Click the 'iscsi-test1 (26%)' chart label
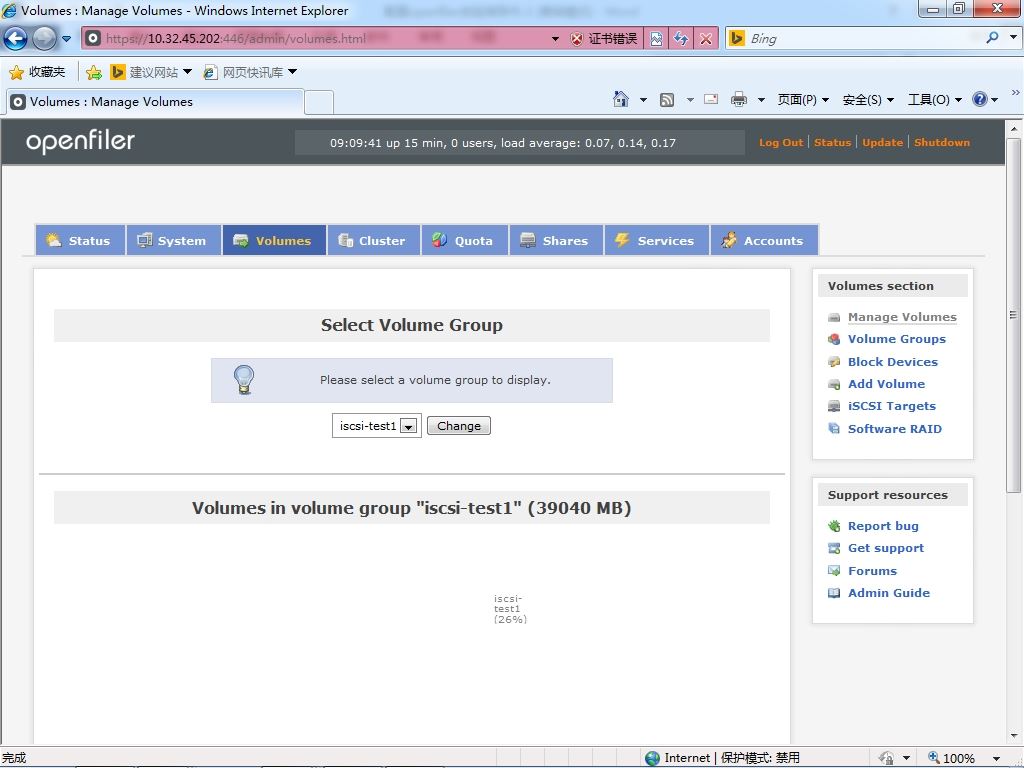The image size is (1024, 768). [509, 609]
